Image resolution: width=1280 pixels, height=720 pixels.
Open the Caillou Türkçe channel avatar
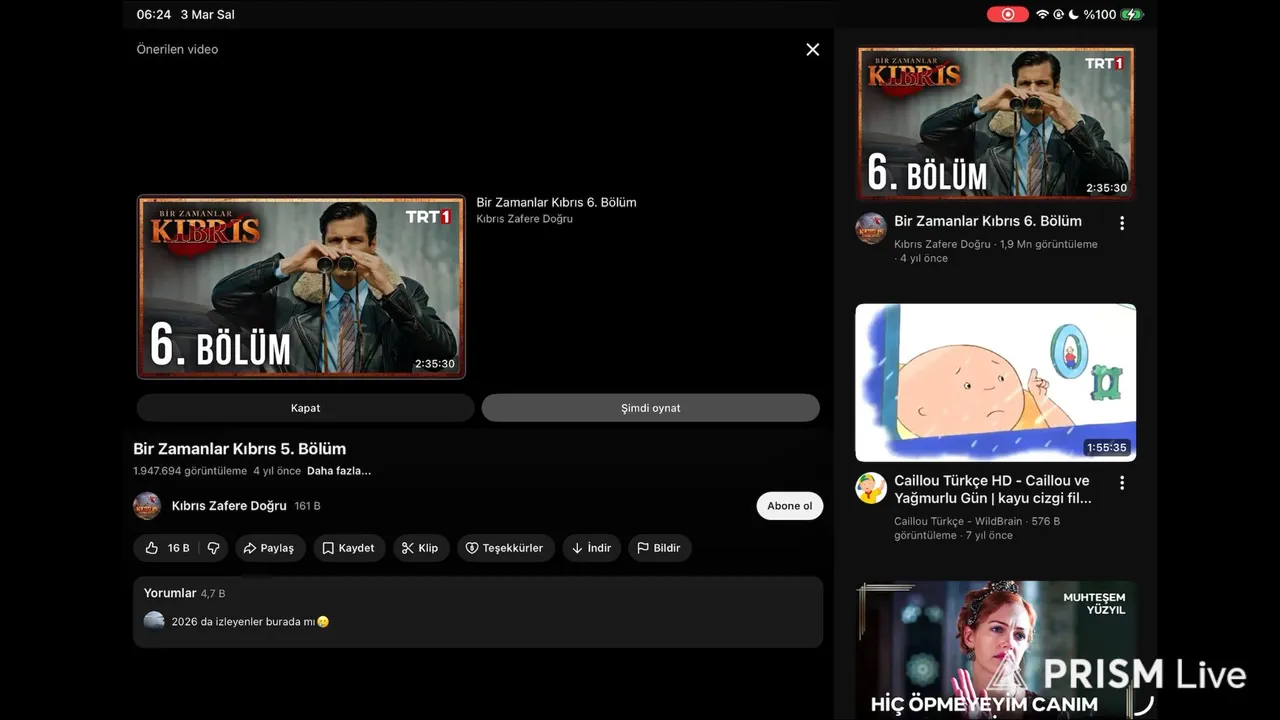(x=871, y=488)
